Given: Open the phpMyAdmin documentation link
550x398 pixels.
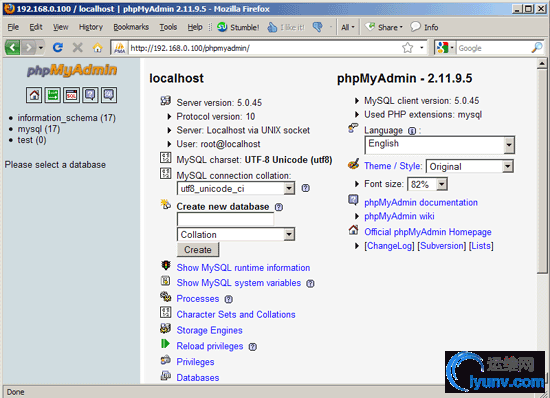Looking at the screenshot, I should [x=421, y=203].
